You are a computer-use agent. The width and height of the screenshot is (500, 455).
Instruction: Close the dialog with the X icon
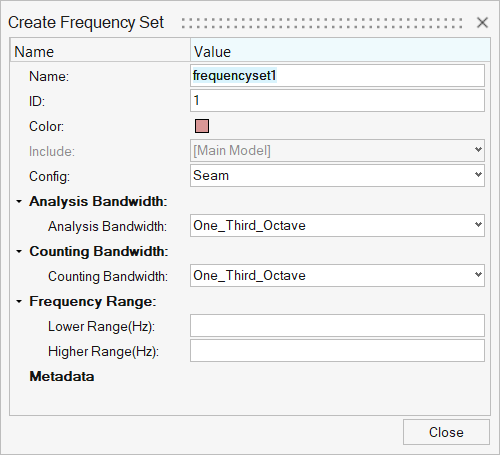[482, 23]
